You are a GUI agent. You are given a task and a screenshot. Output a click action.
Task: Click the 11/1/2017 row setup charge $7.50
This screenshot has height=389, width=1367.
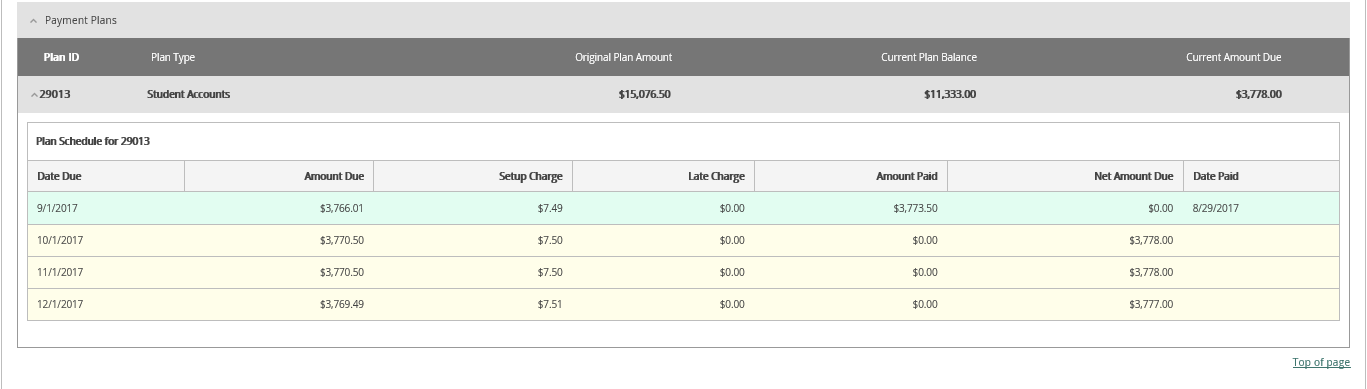click(x=550, y=272)
